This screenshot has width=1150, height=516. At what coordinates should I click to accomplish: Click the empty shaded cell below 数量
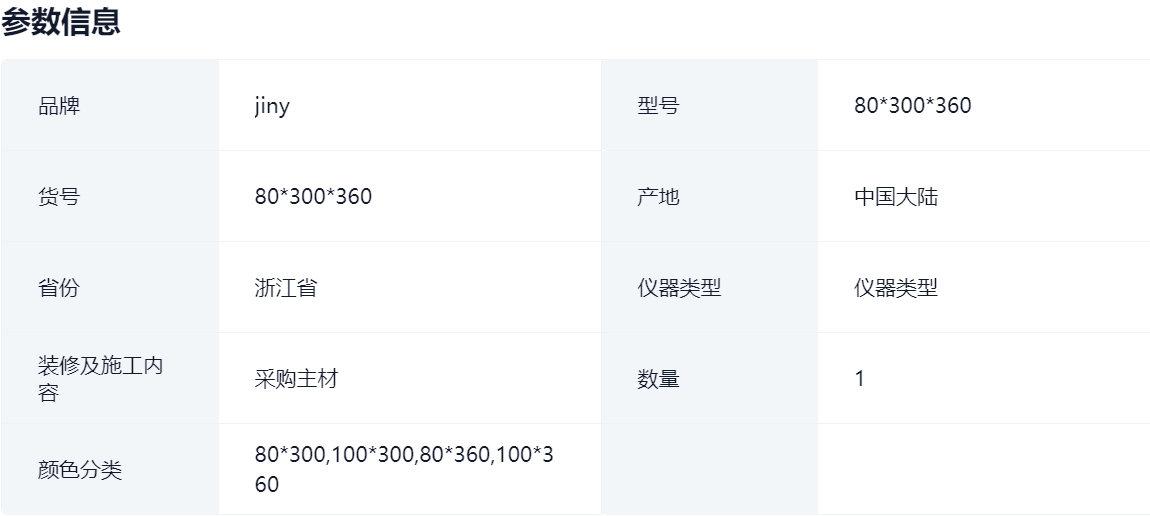click(709, 470)
